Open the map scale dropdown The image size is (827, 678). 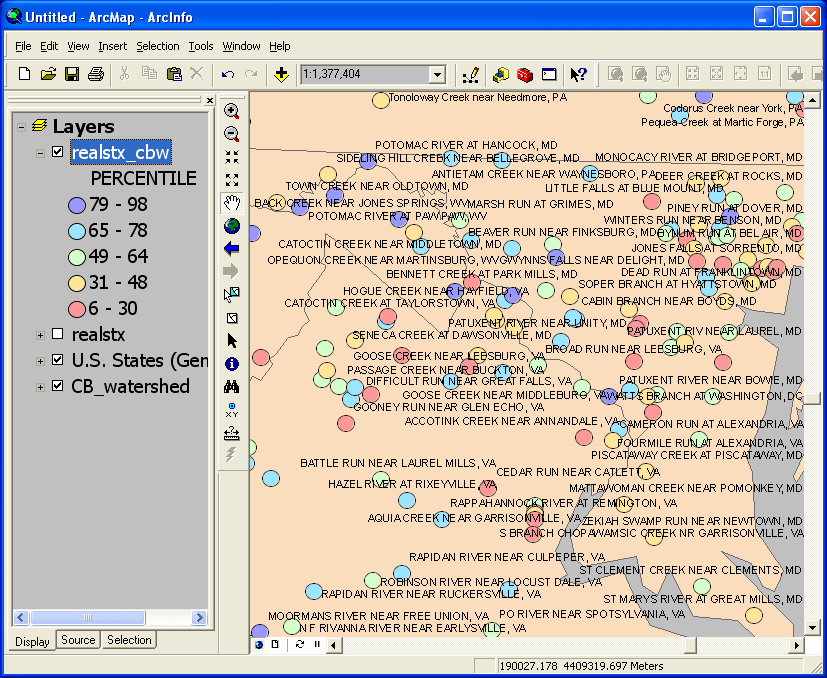436,74
